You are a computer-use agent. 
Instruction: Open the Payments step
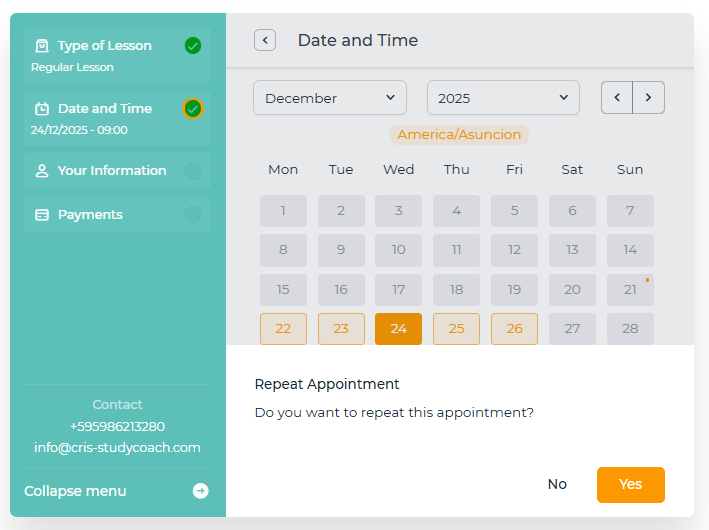tap(90, 215)
